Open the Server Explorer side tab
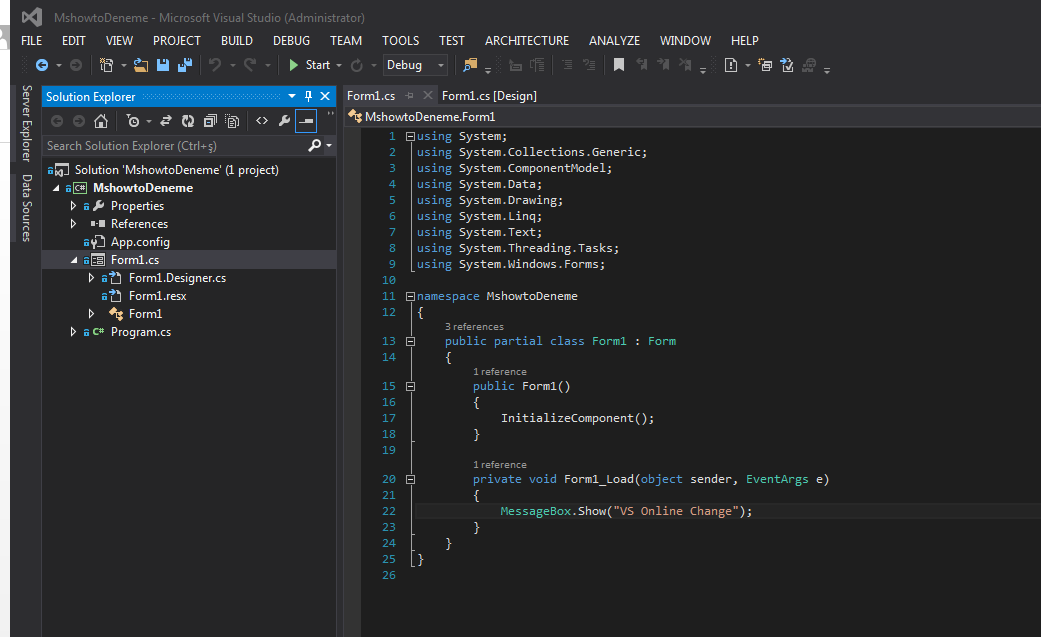 pos(27,123)
